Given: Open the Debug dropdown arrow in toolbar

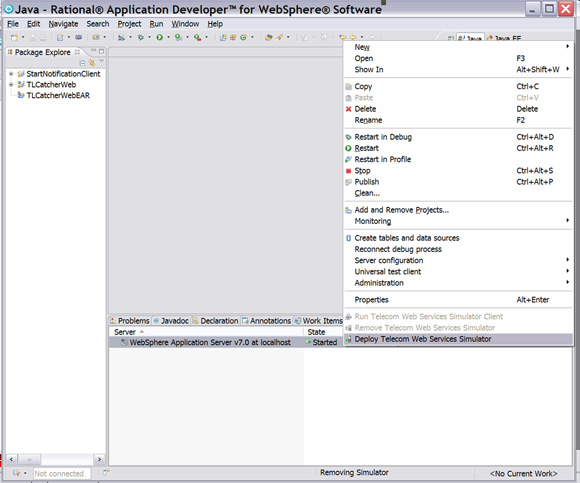Looking at the screenshot, I should 149,37.
